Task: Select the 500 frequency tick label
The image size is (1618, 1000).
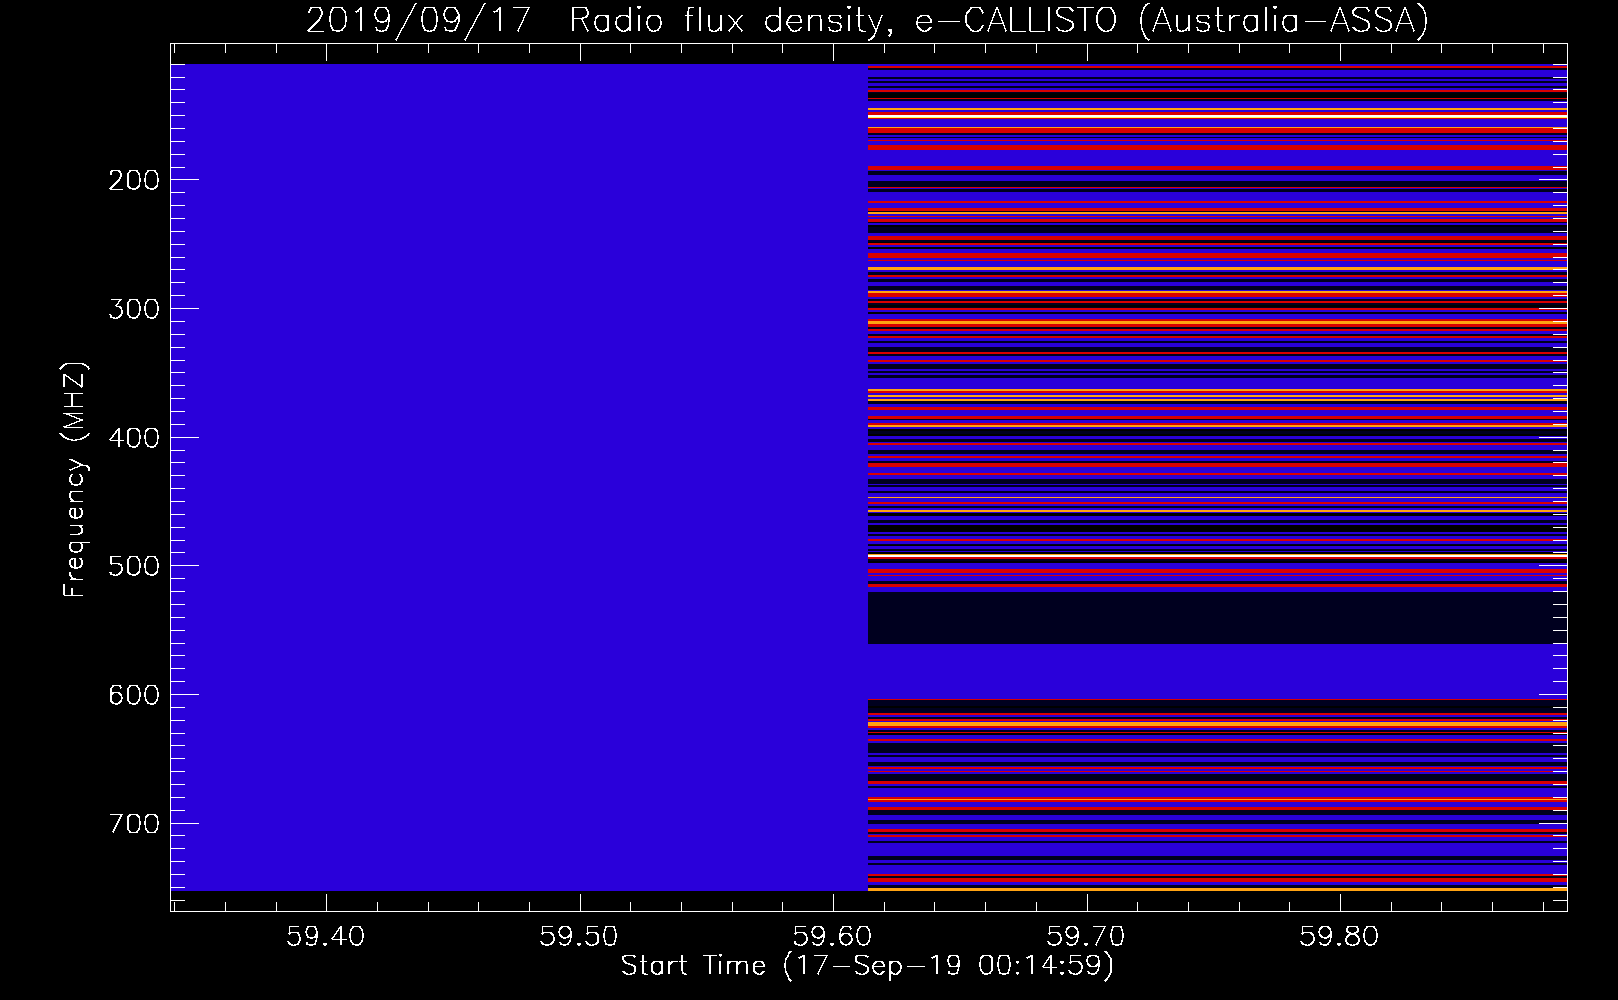Action: (x=133, y=566)
